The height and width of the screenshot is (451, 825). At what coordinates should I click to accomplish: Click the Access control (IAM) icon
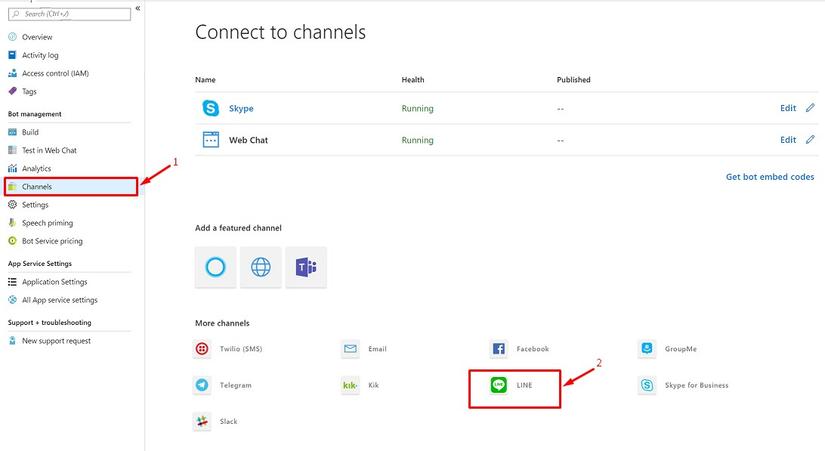(x=12, y=73)
